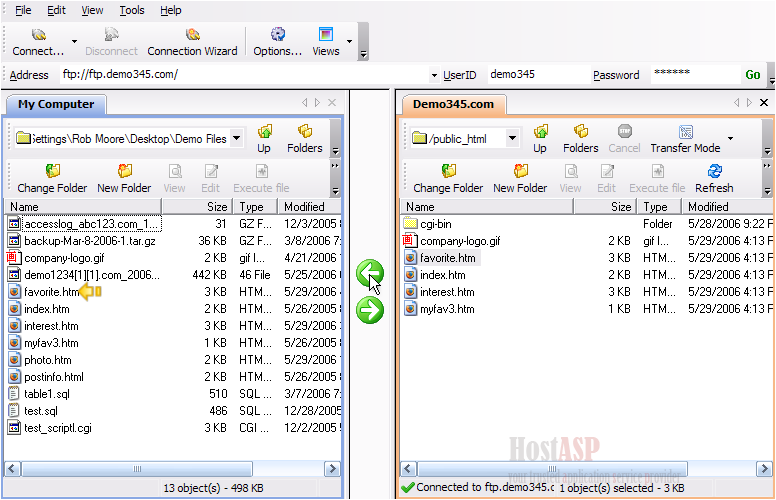Select local file postinfo.html

54,377
